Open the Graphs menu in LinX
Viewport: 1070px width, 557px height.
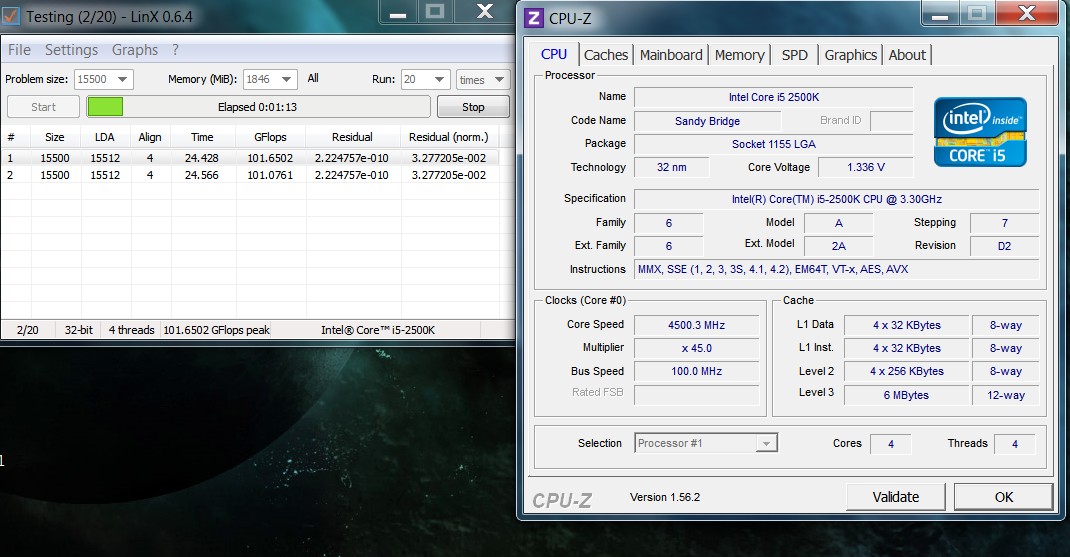[x=134, y=50]
